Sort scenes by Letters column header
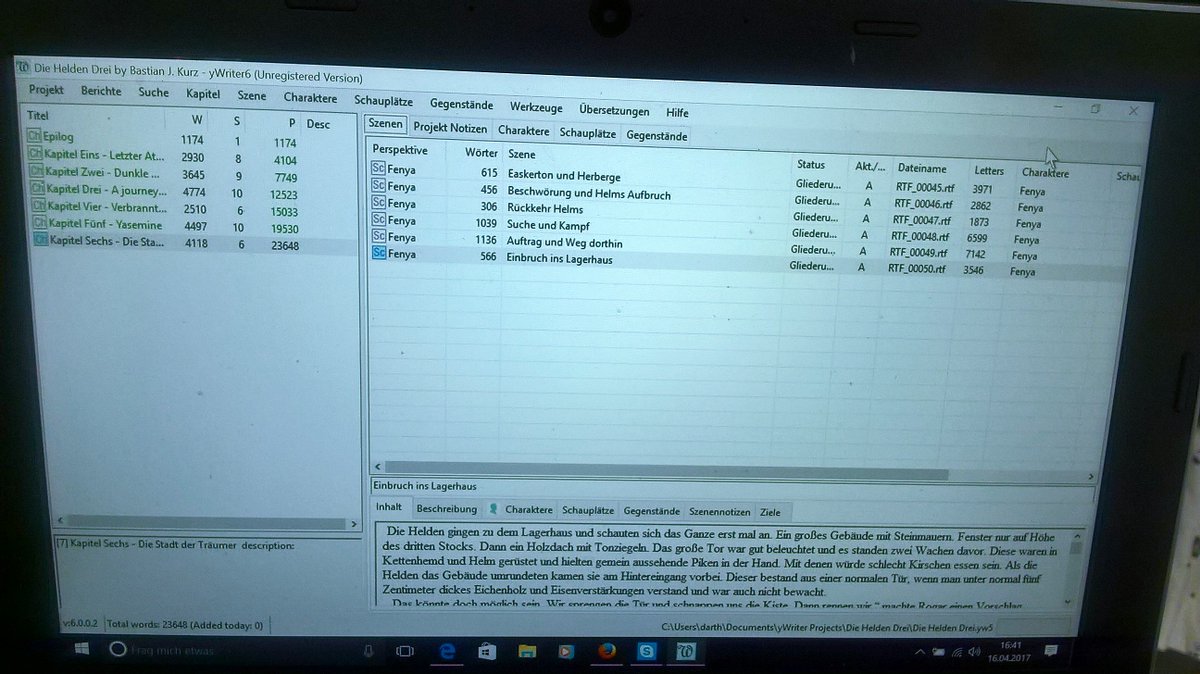 (988, 171)
